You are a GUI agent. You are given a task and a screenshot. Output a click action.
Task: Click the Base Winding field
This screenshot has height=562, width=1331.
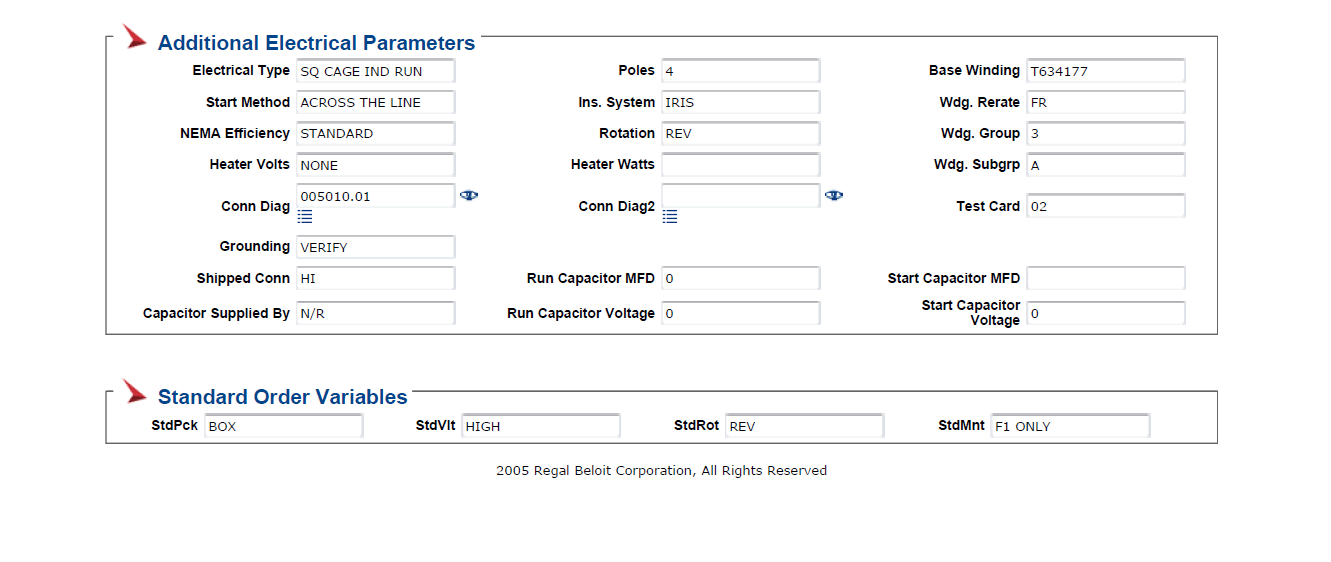coord(1106,71)
